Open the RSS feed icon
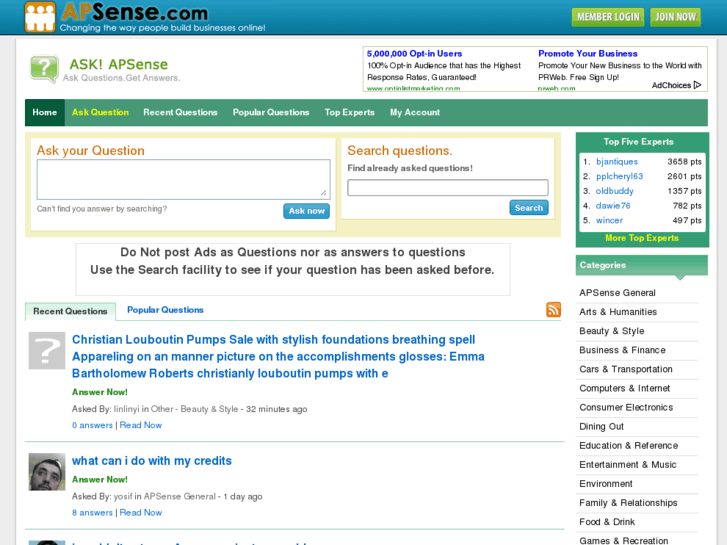The image size is (727, 545). click(553, 309)
